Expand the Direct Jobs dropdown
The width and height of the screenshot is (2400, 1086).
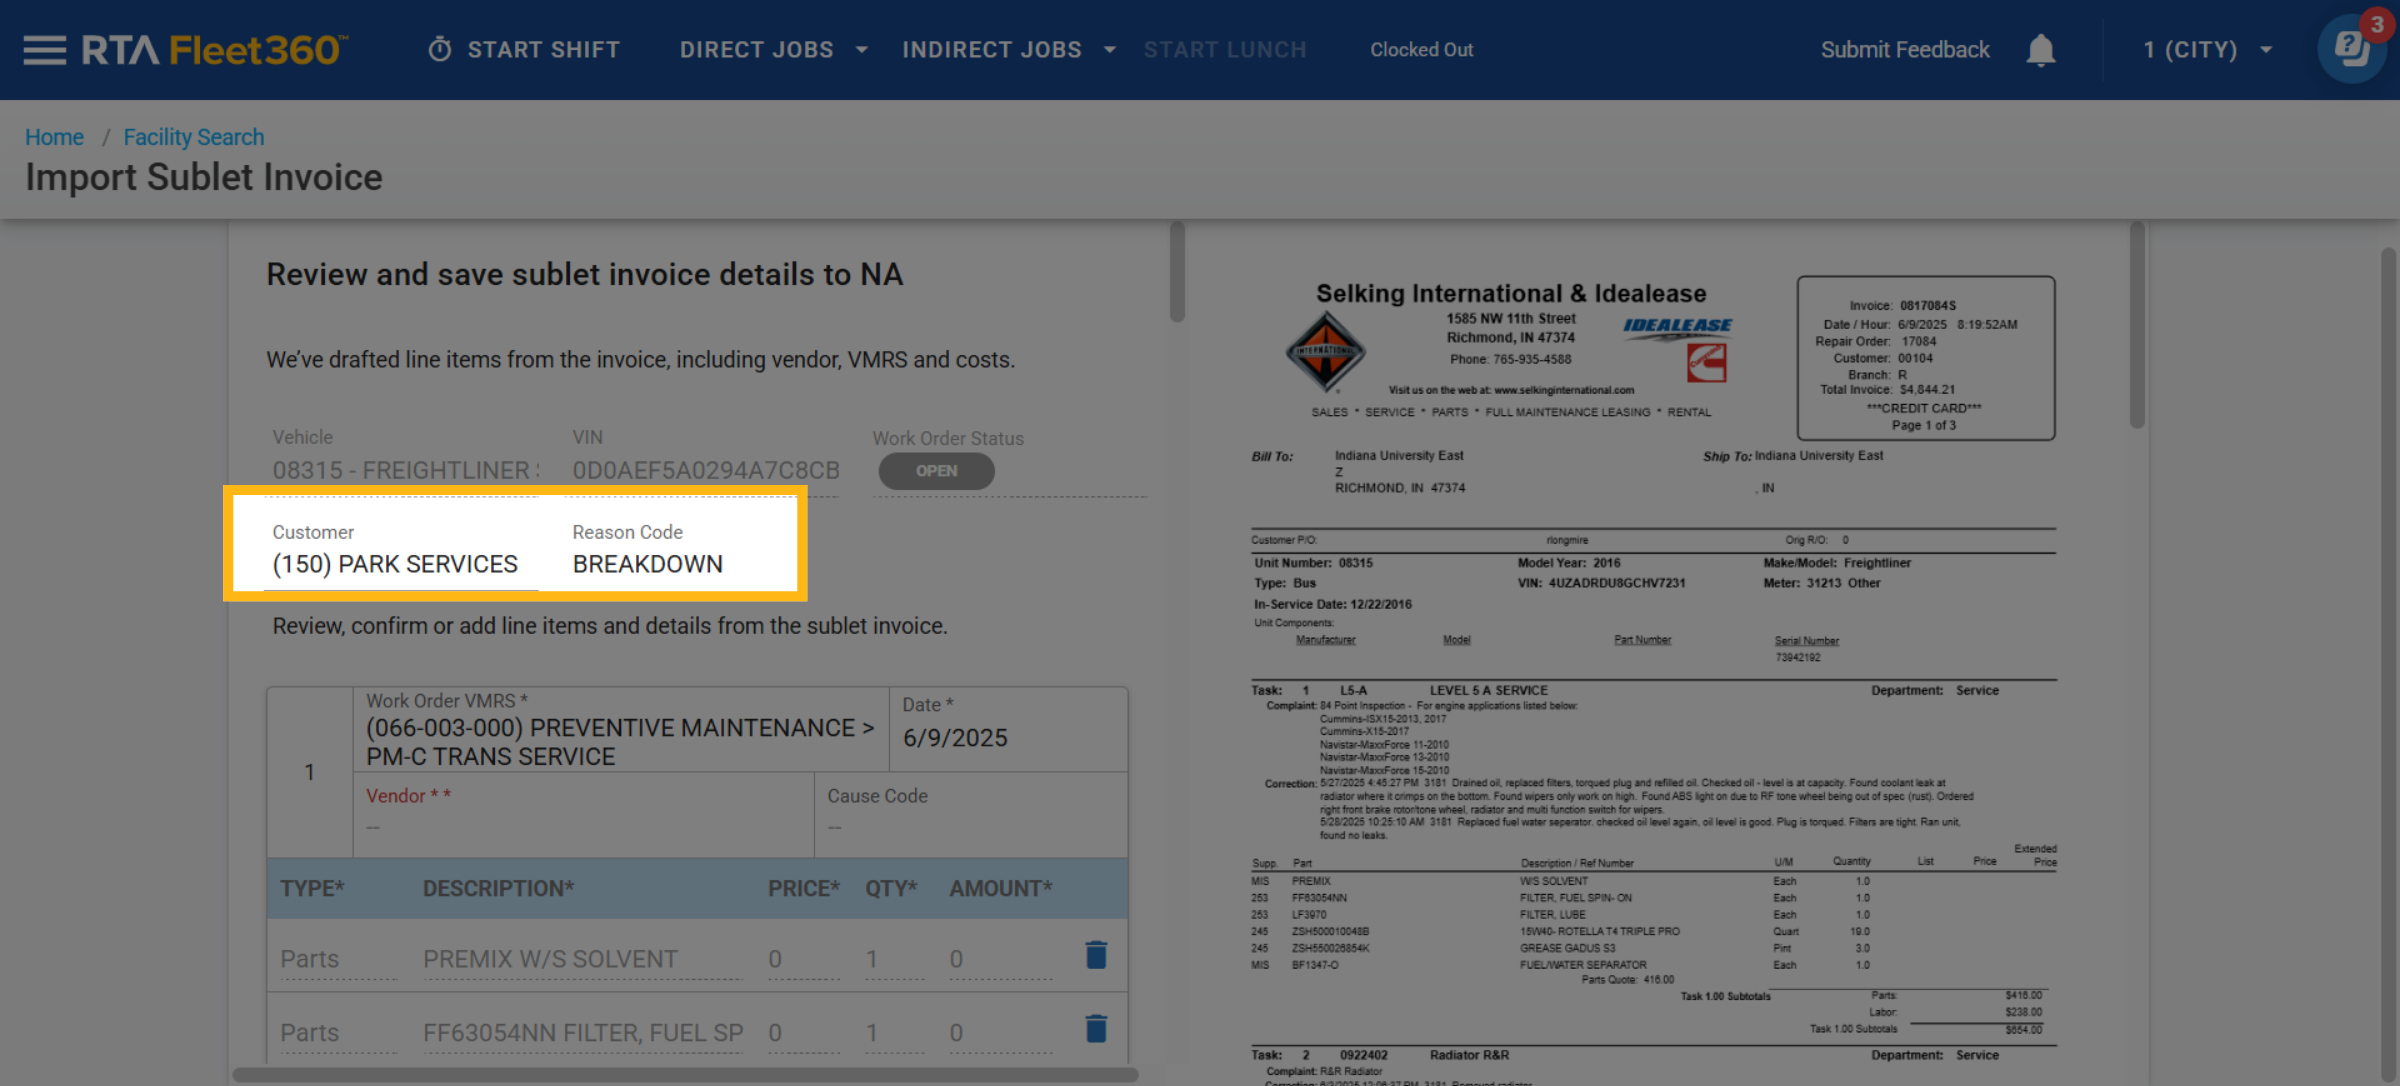coord(773,50)
